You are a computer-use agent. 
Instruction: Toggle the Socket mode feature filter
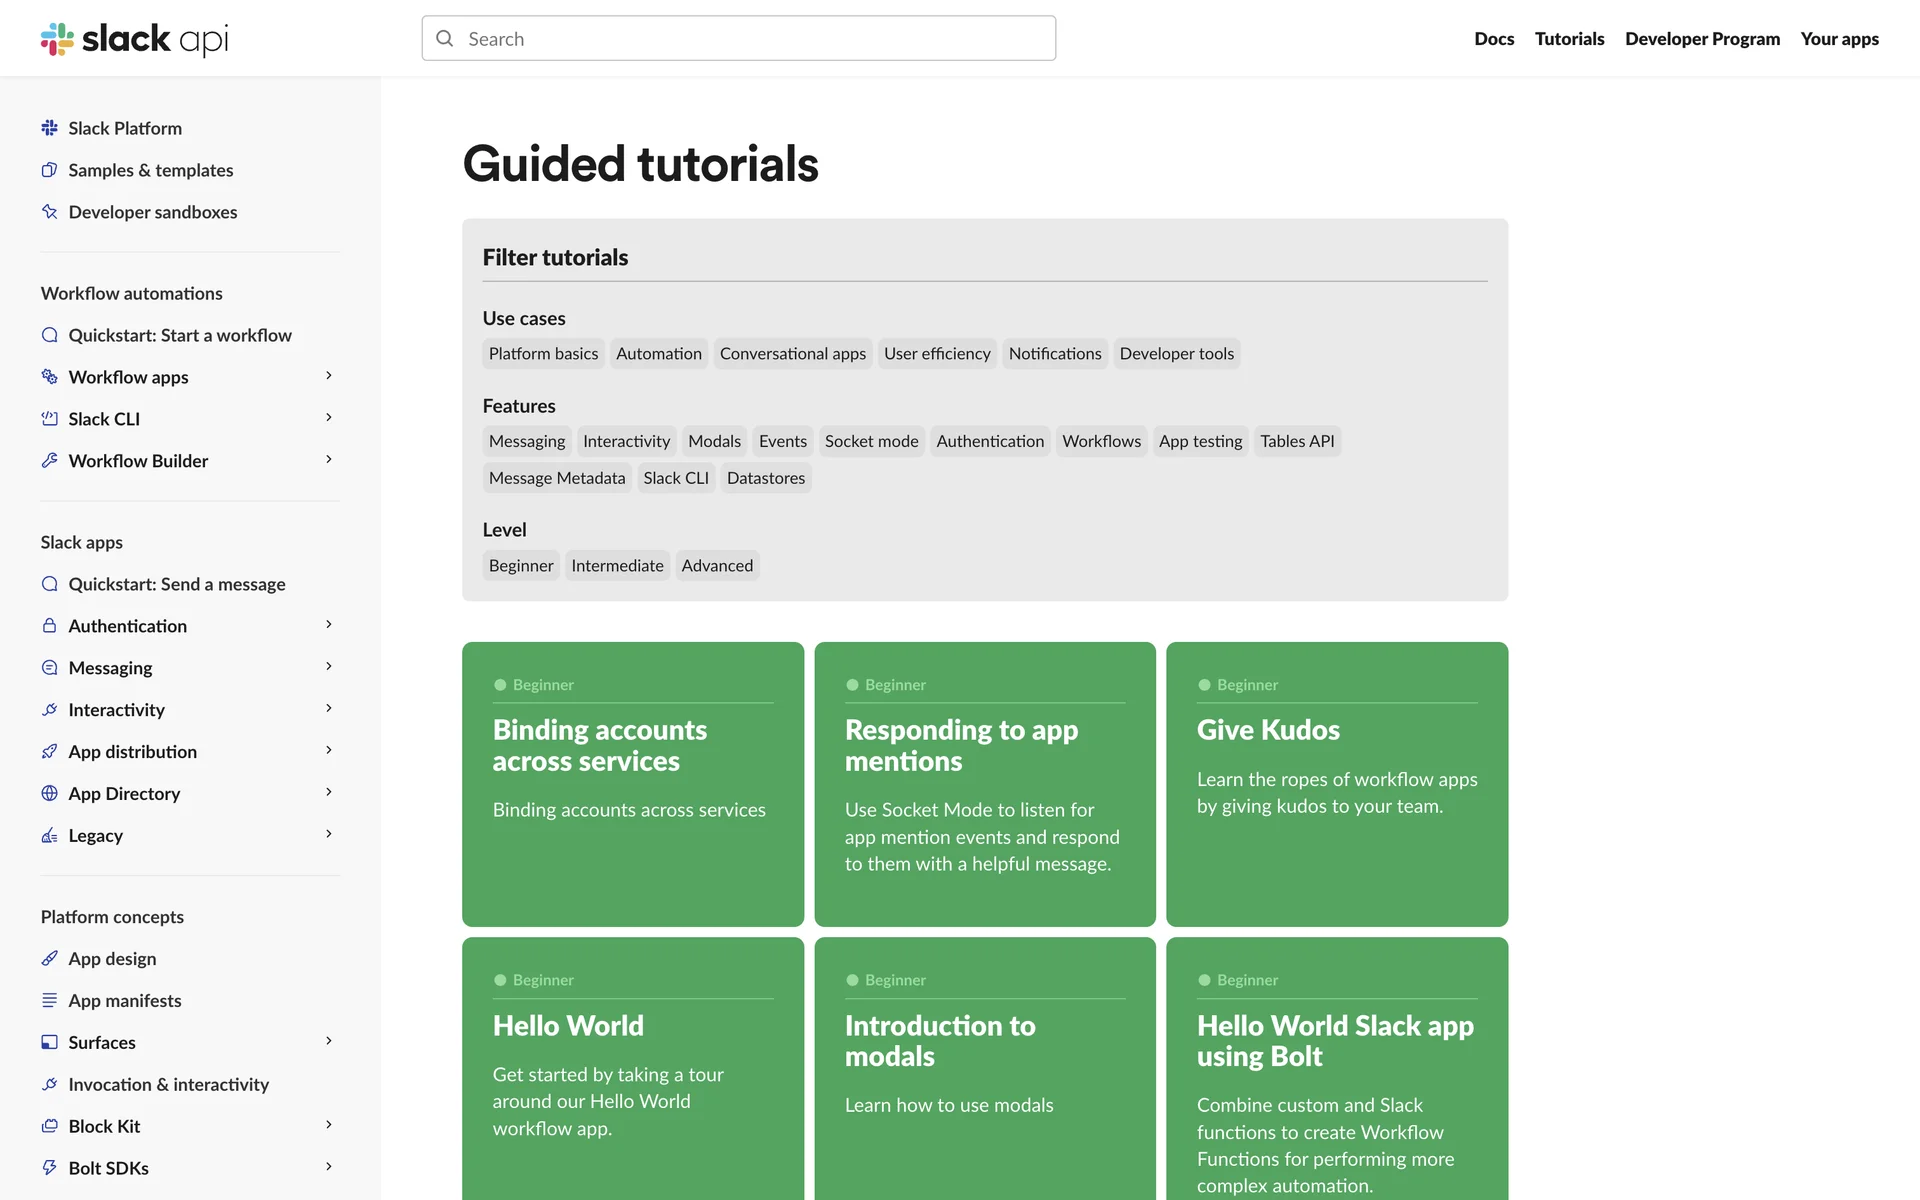click(871, 441)
